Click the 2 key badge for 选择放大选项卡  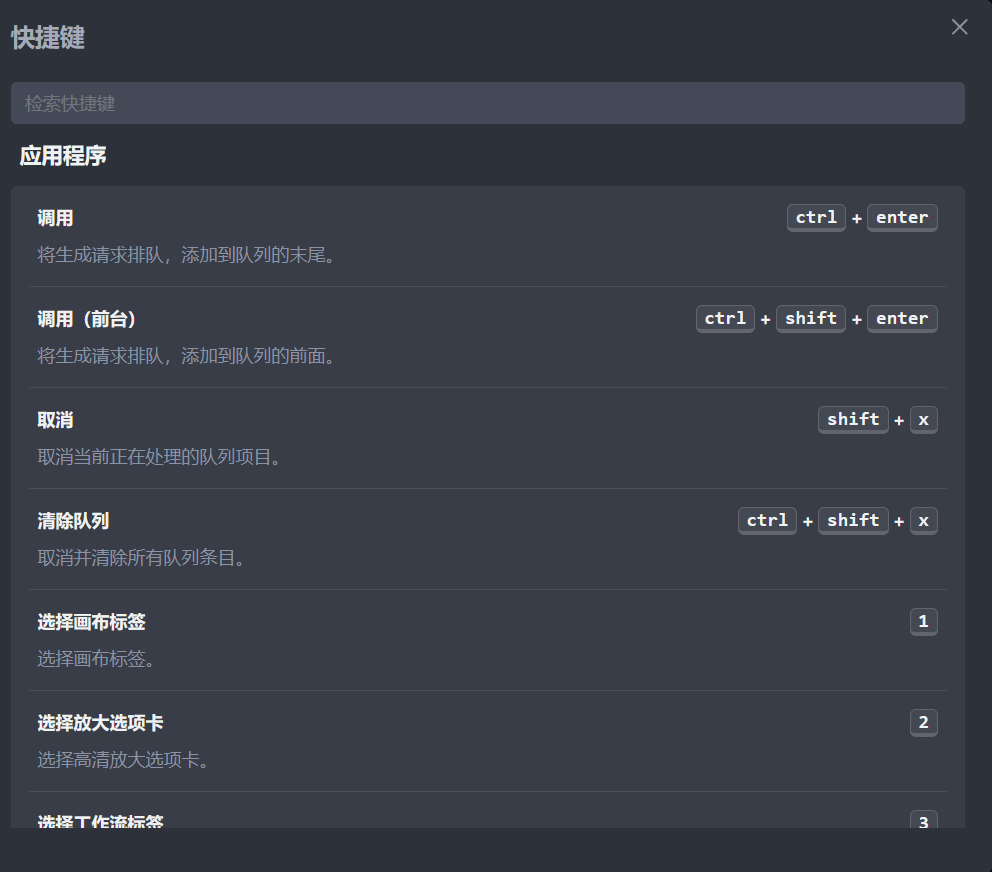(923, 723)
